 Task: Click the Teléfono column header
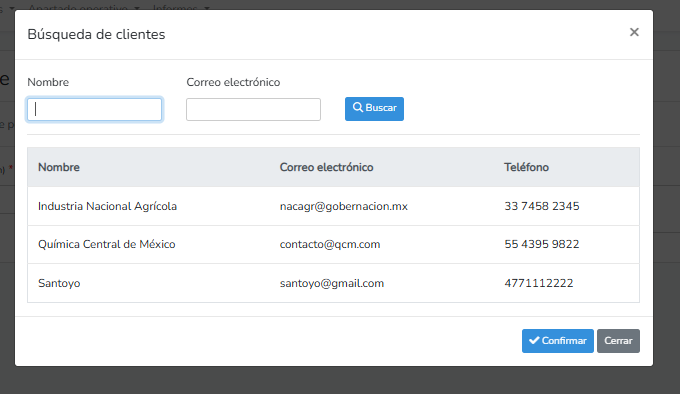(x=526, y=167)
